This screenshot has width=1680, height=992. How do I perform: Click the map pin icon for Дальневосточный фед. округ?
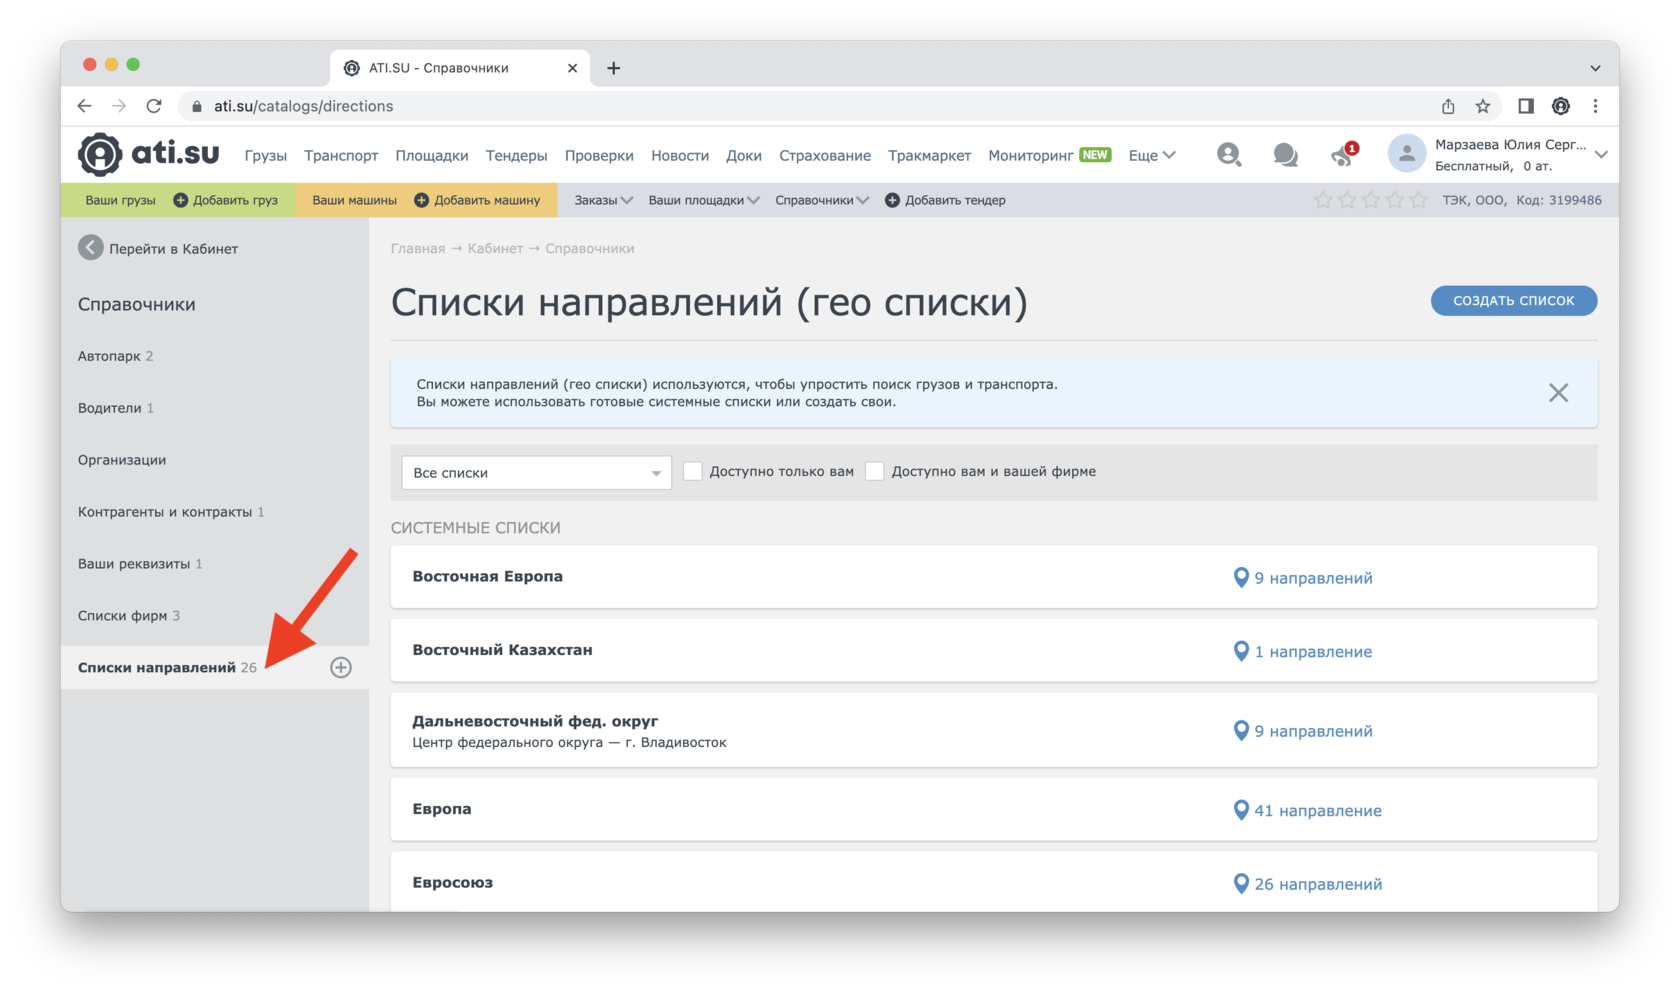pyautogui.click(x=1241, y=731)
